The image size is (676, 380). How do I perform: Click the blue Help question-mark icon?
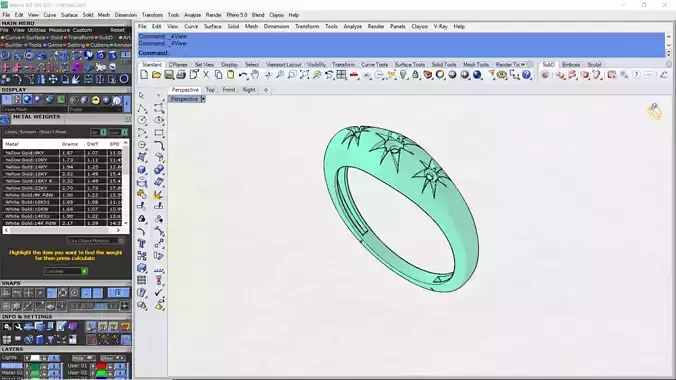(x=526, y=75)
